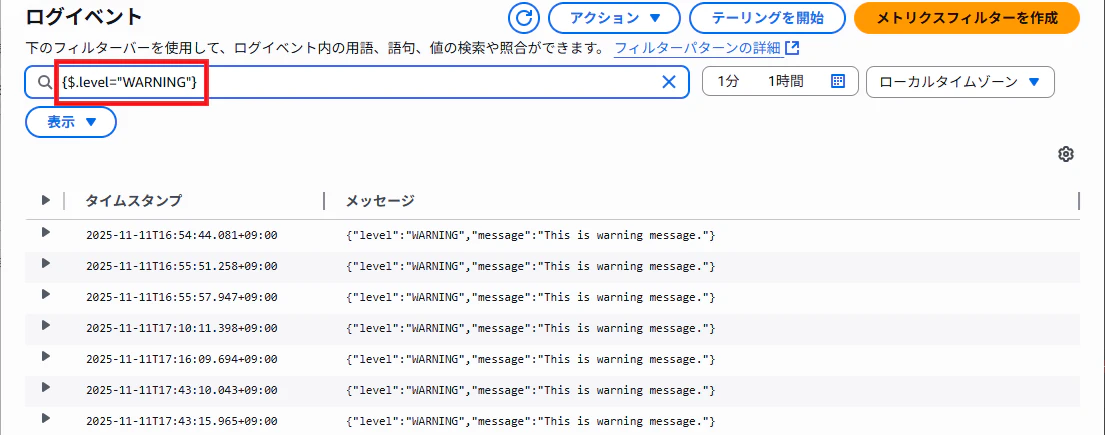This screenshot has width=1105, height=435.
Task: Expand the 17:43:10.043 log row
Action: [46, 387]
